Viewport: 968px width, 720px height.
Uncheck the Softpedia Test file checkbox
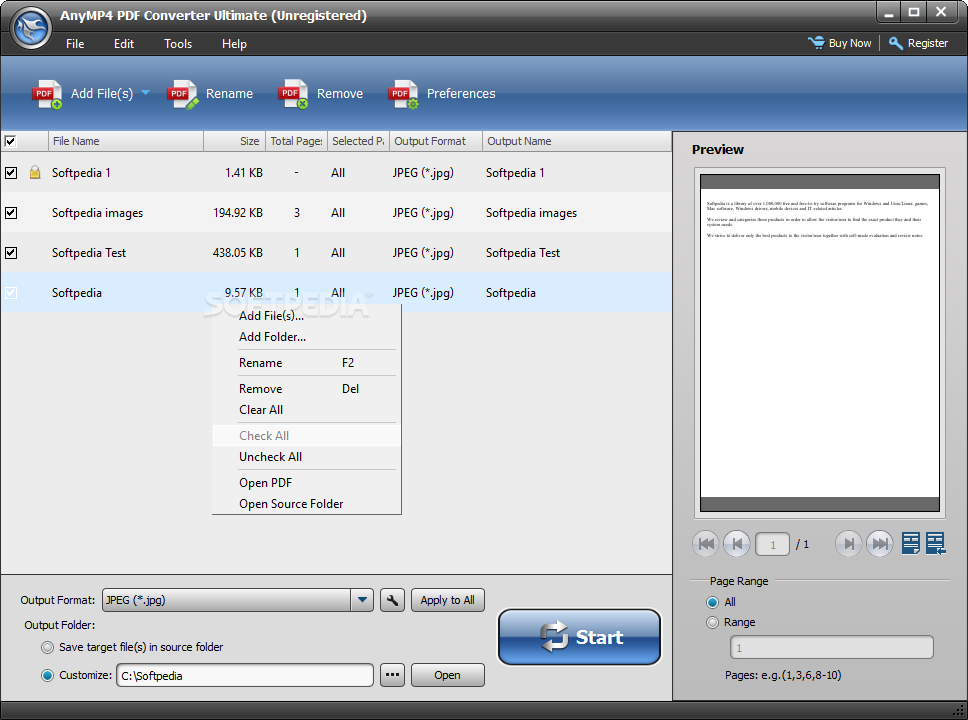[x=11, y=253]
